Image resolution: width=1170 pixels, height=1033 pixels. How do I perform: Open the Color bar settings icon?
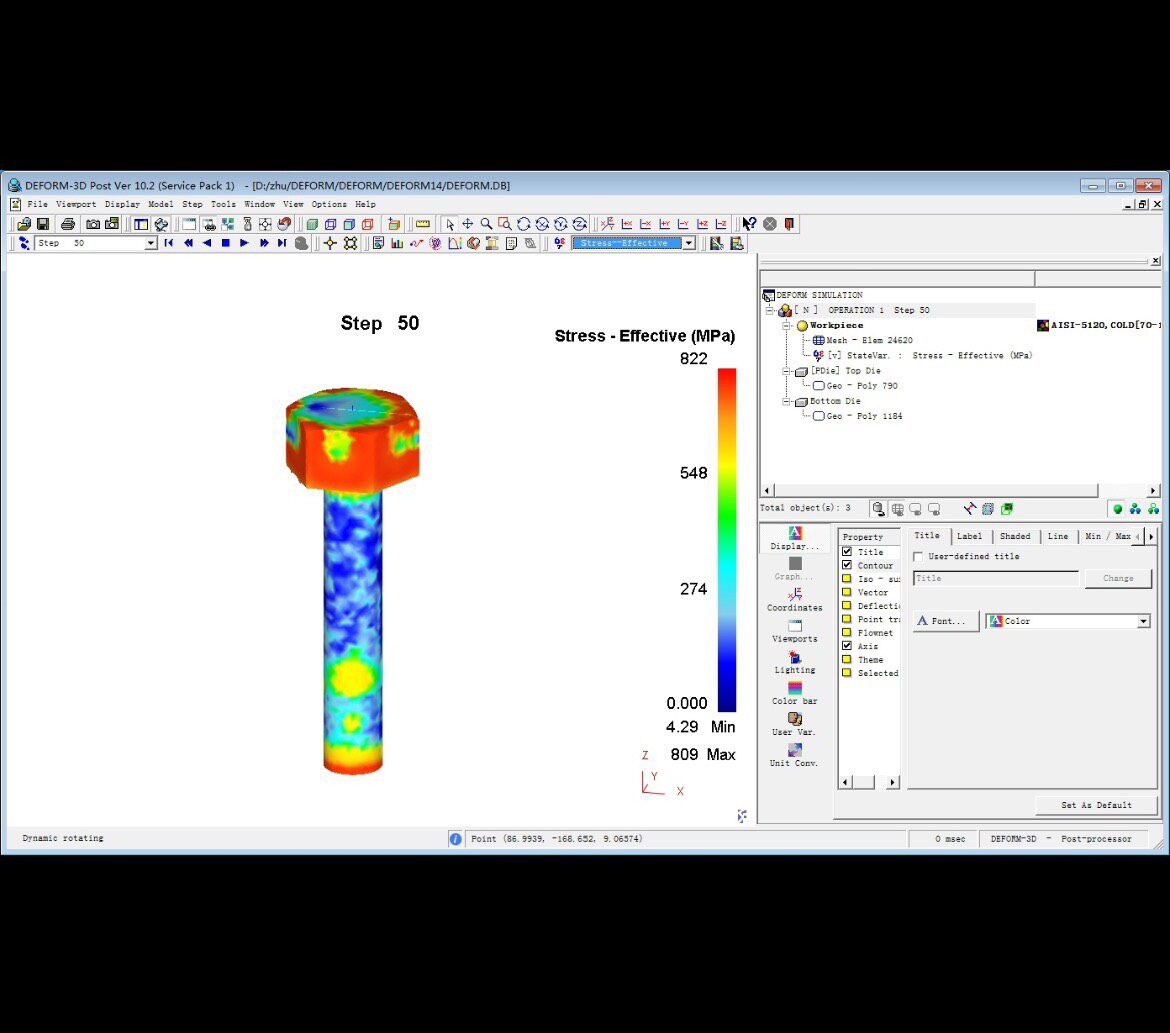click(x=795, y=693)
